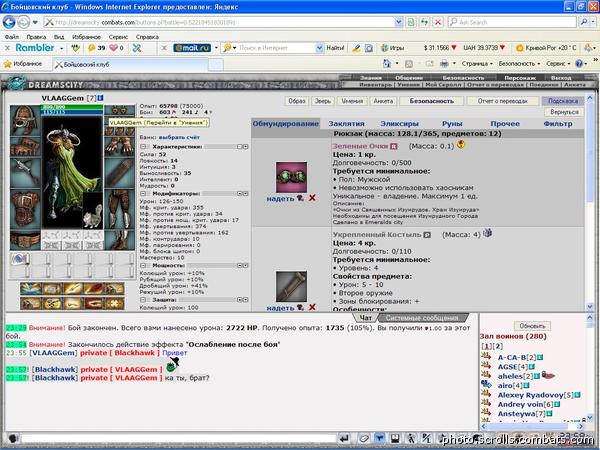The width and height of the screenshot is (600, 450).
Task: Click the last ability icon in bottom row
Action: pos(114,303)
